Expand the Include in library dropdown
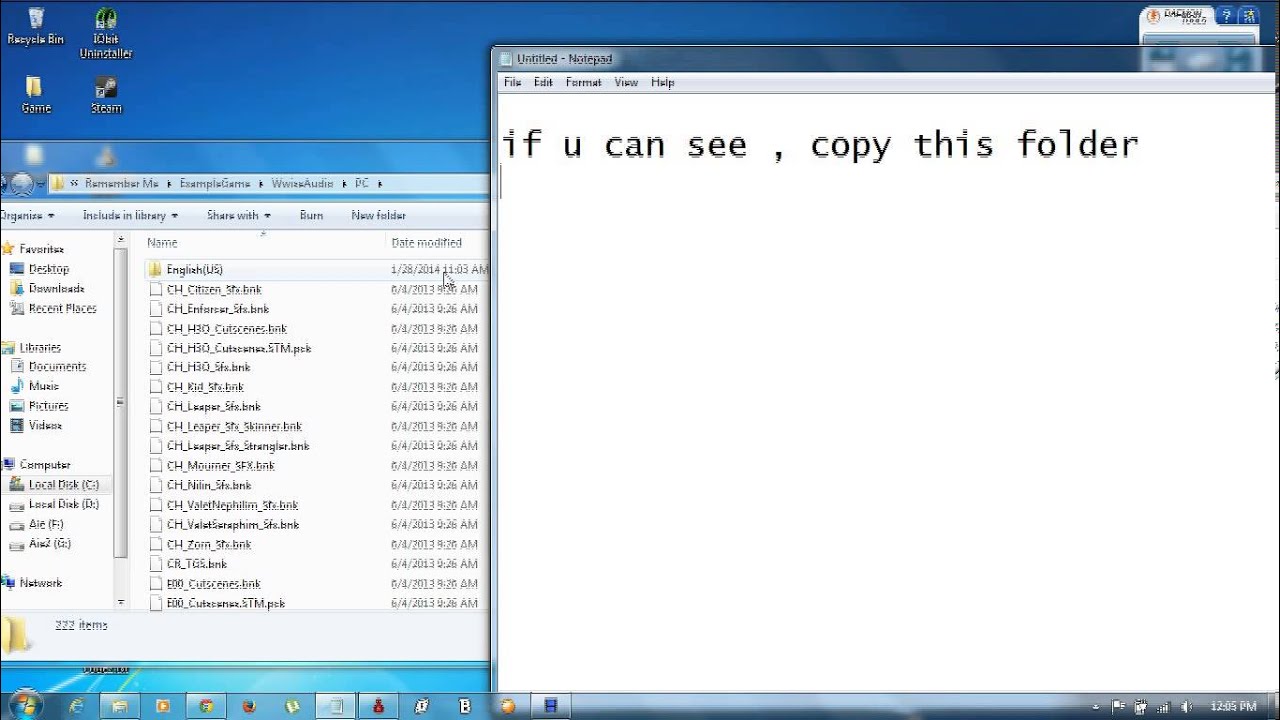The width and height of the screenshot is (1280, 720). (130, 216)
